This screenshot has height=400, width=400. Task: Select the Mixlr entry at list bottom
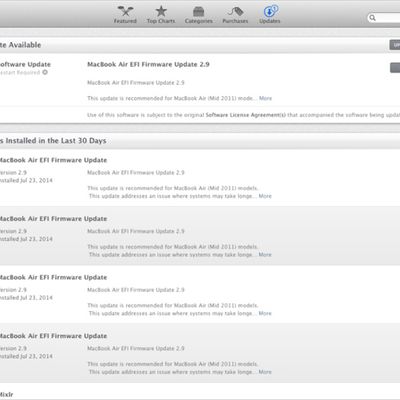pyautogui.click(x=6, y=395)
